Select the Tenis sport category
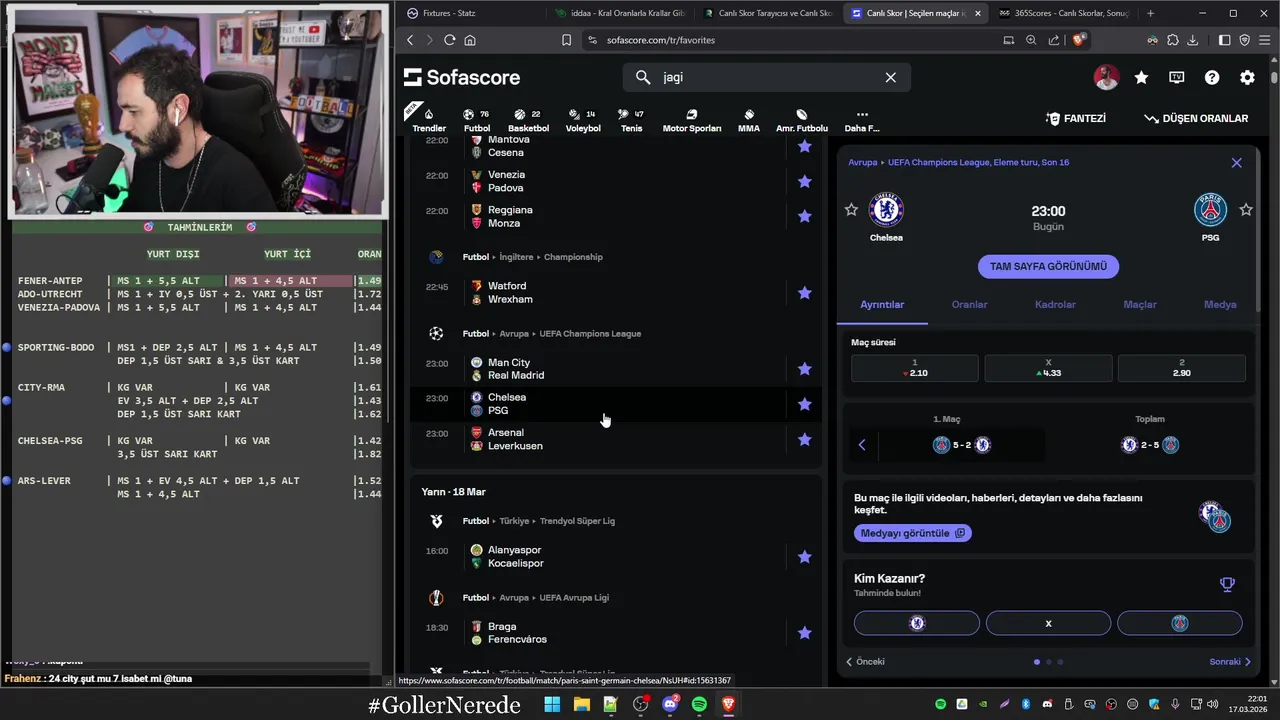1280x720 pixels. coord(631,120)
